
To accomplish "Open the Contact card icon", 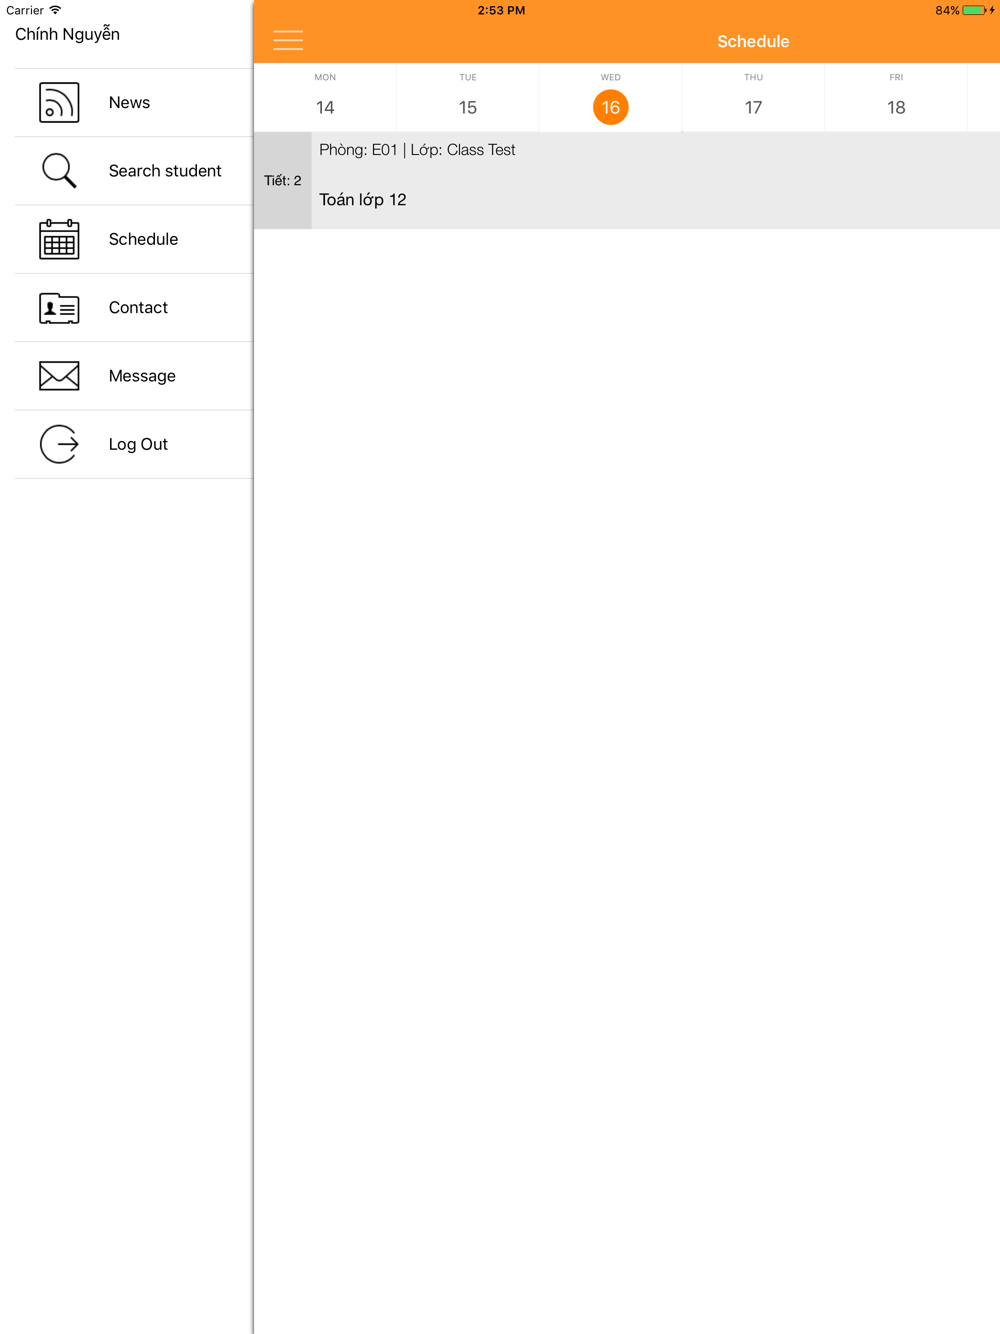I will [59, 308].
